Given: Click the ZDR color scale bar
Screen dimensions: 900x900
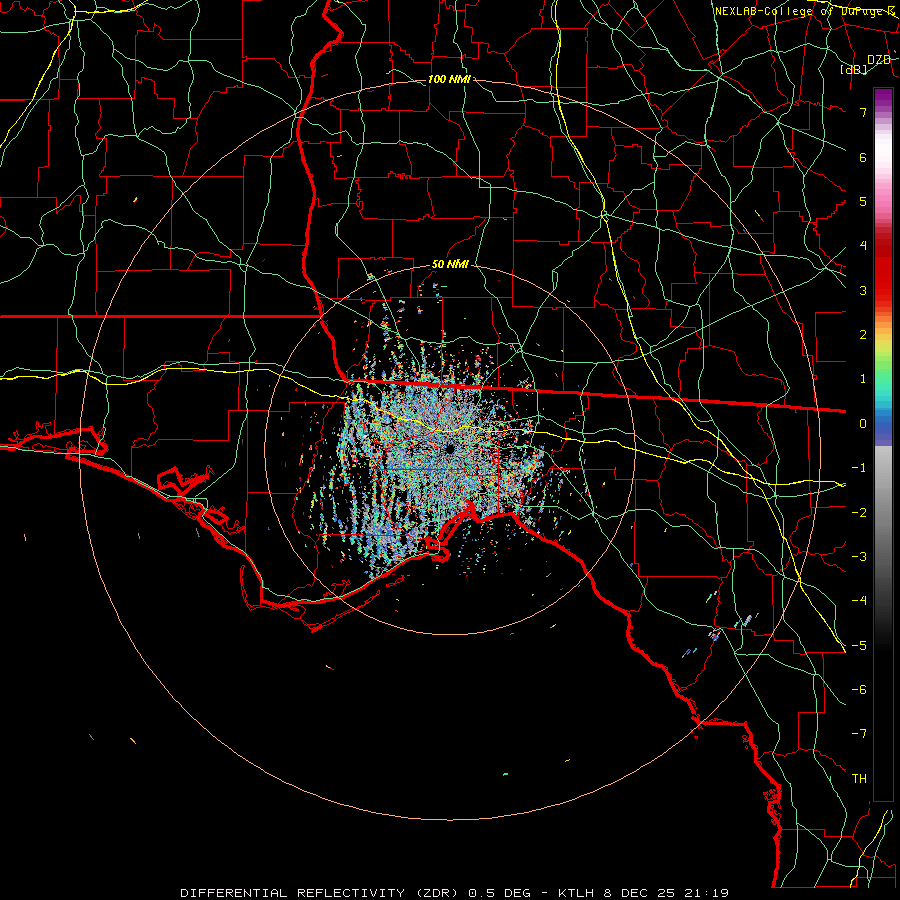Looking at the screenshot, I should (883, 444).
